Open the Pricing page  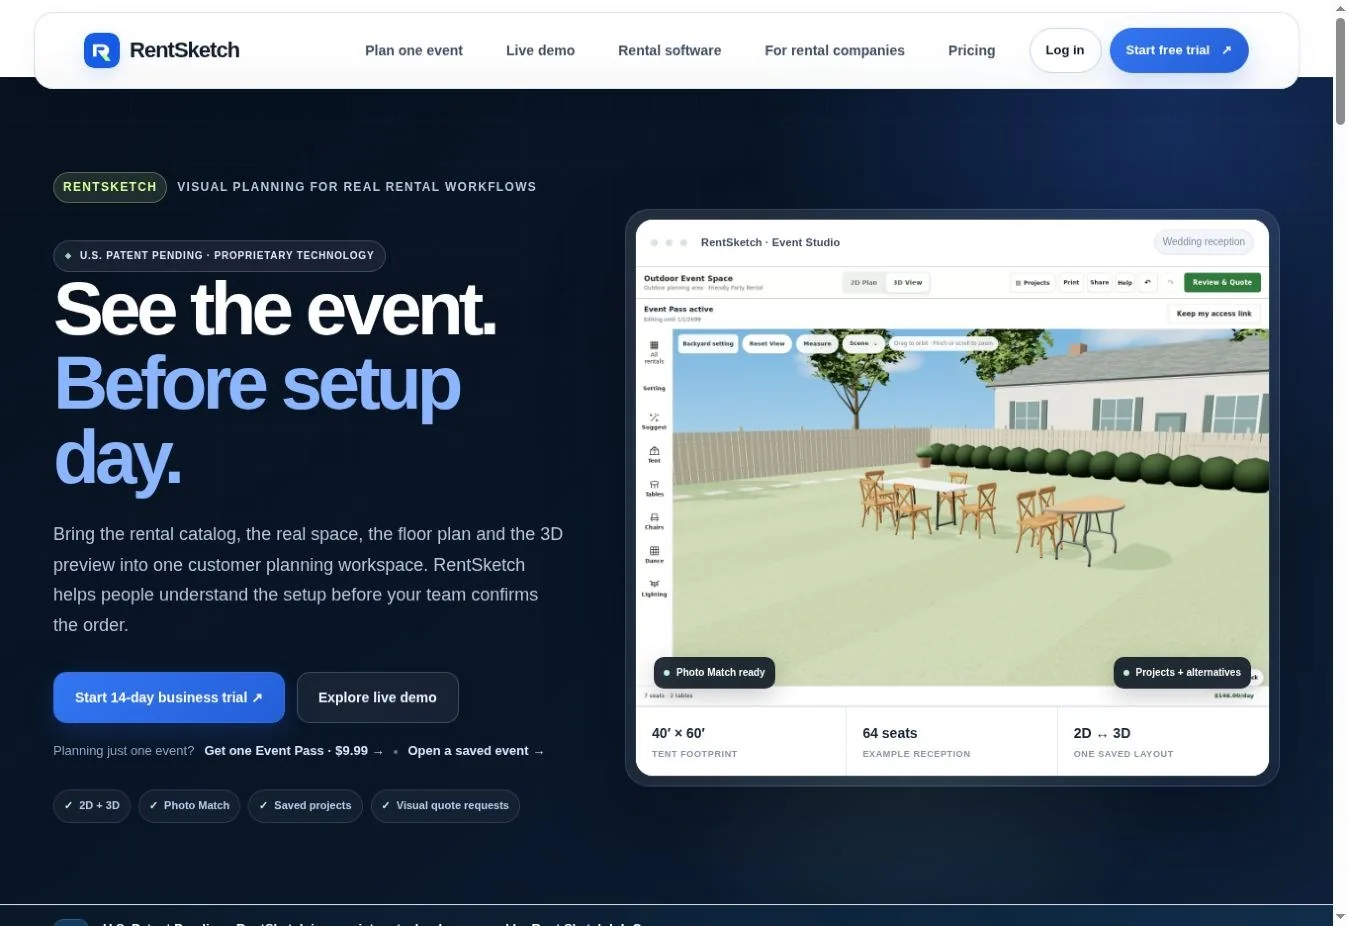(x=972, y=50)
